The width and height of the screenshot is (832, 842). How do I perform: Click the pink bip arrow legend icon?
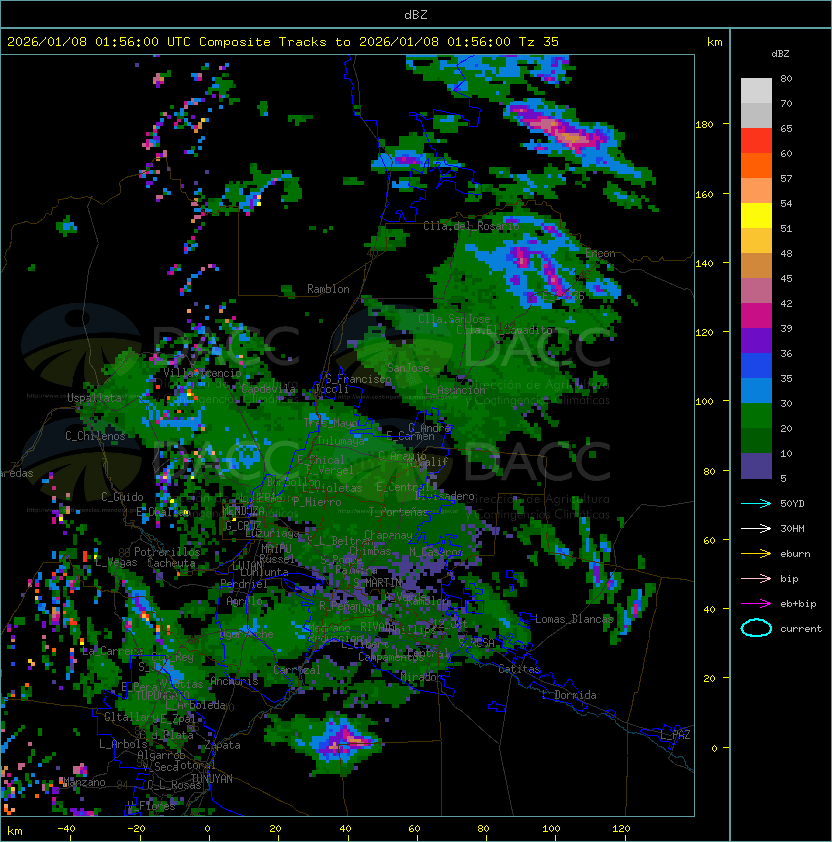(756, 578)
